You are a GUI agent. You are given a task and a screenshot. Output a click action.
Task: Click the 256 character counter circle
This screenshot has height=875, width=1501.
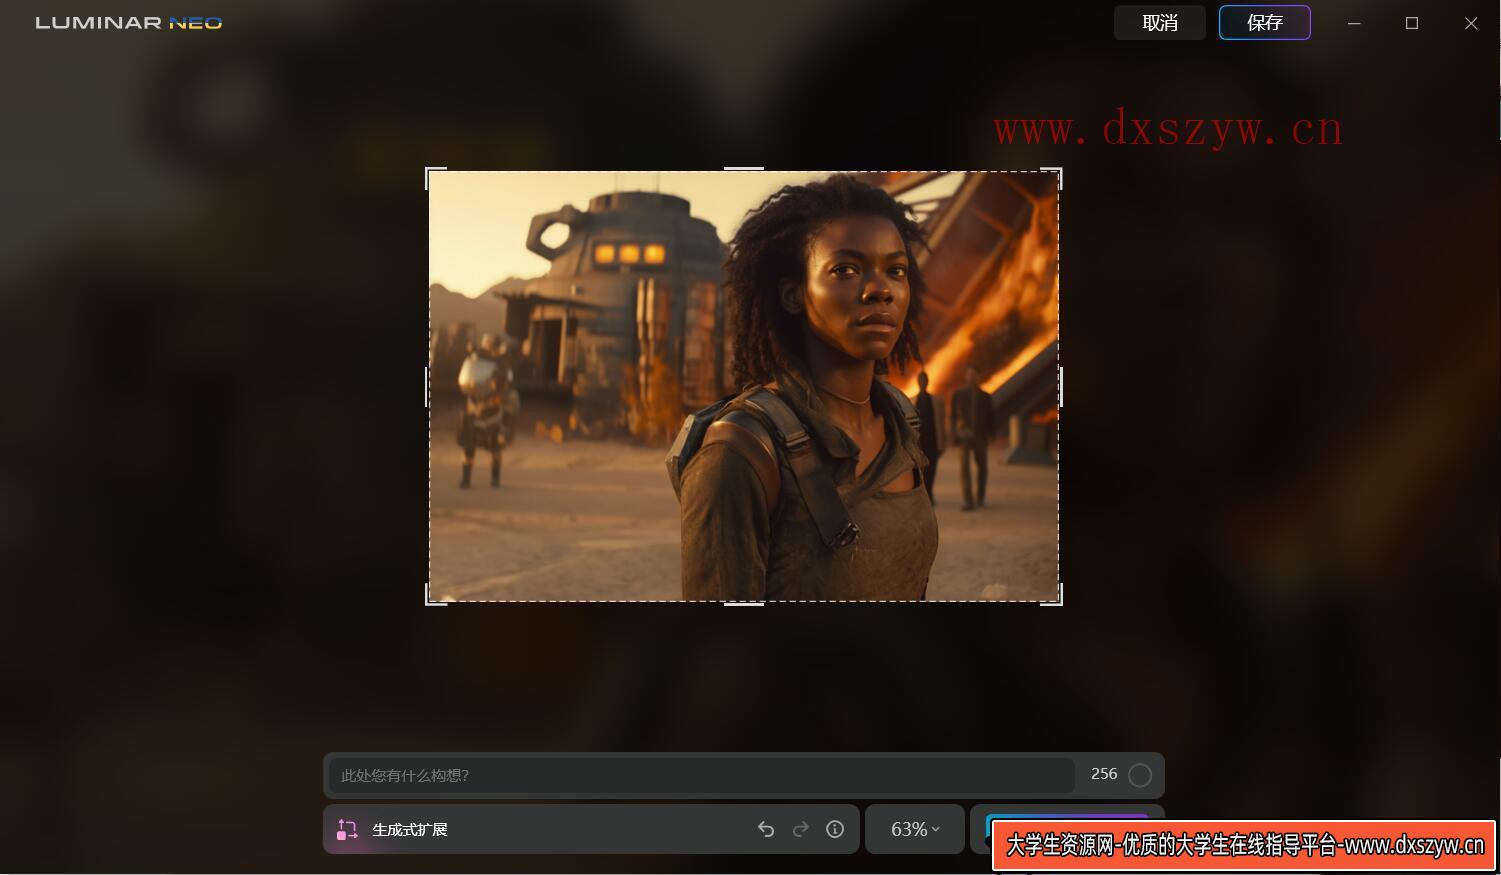pyautogui.click(x=1140, y=775)
